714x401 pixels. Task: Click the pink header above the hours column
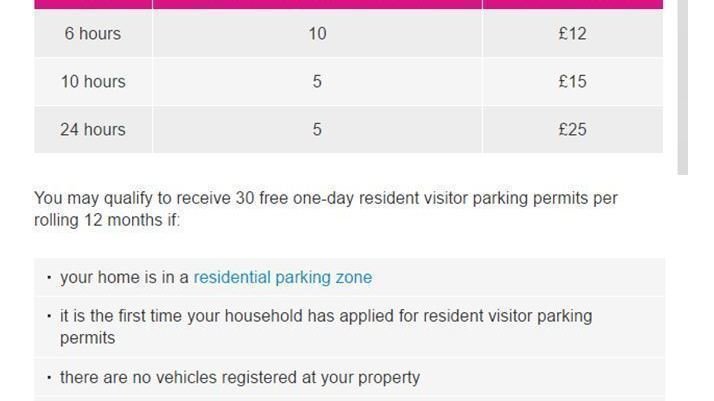[93, 4]
